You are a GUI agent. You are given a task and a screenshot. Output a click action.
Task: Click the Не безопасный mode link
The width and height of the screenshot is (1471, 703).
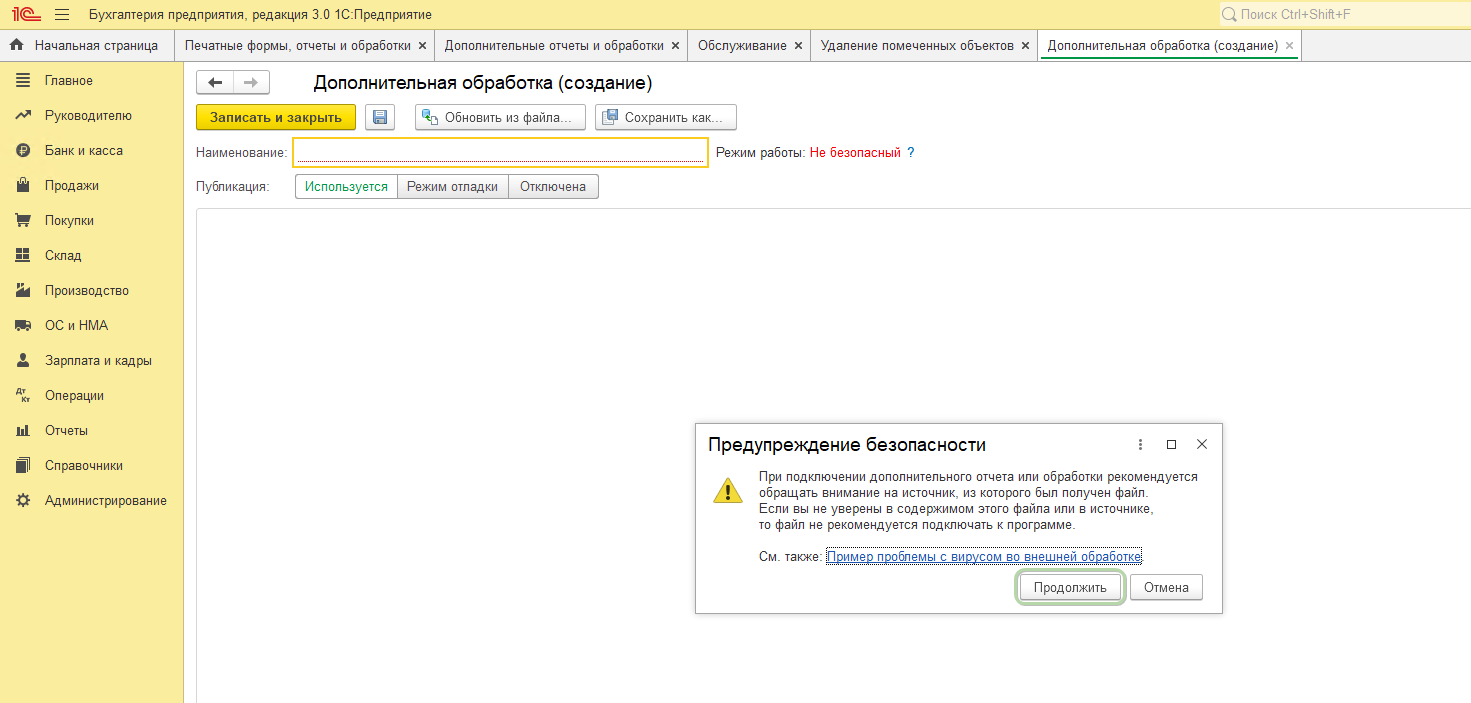855,153
